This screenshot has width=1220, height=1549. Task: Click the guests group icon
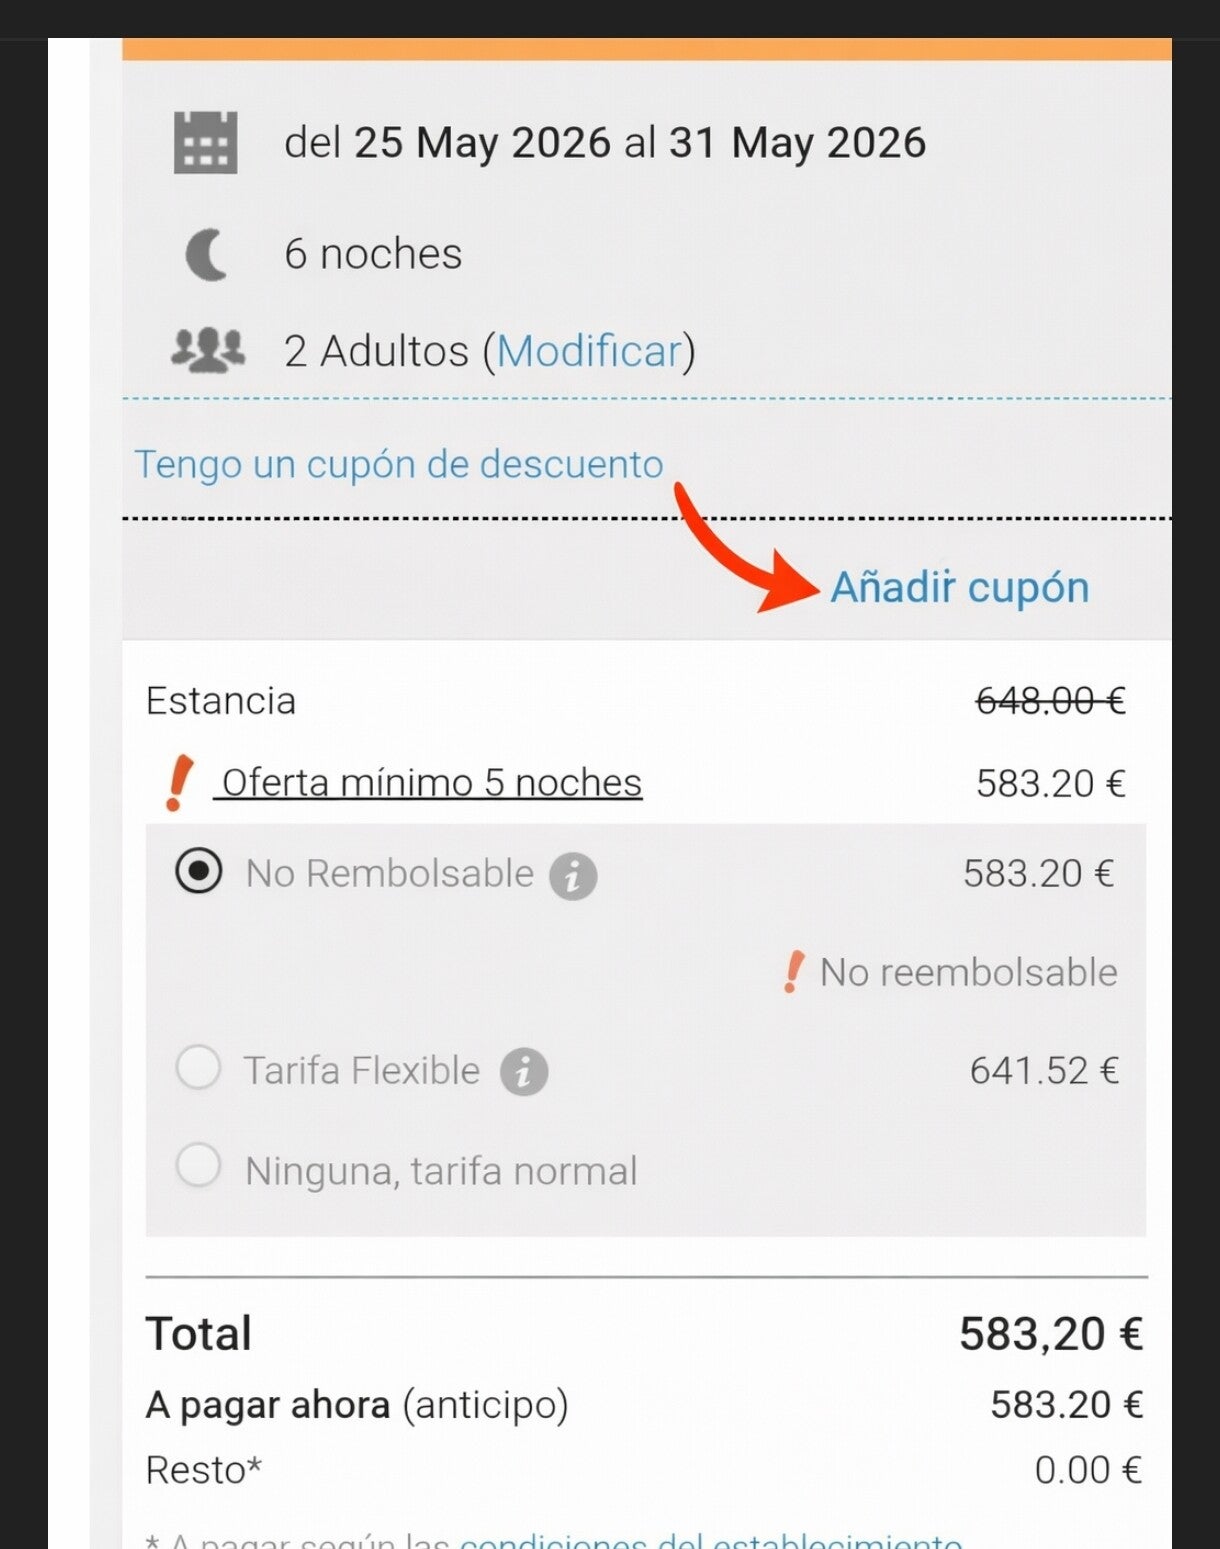(207, 351)
